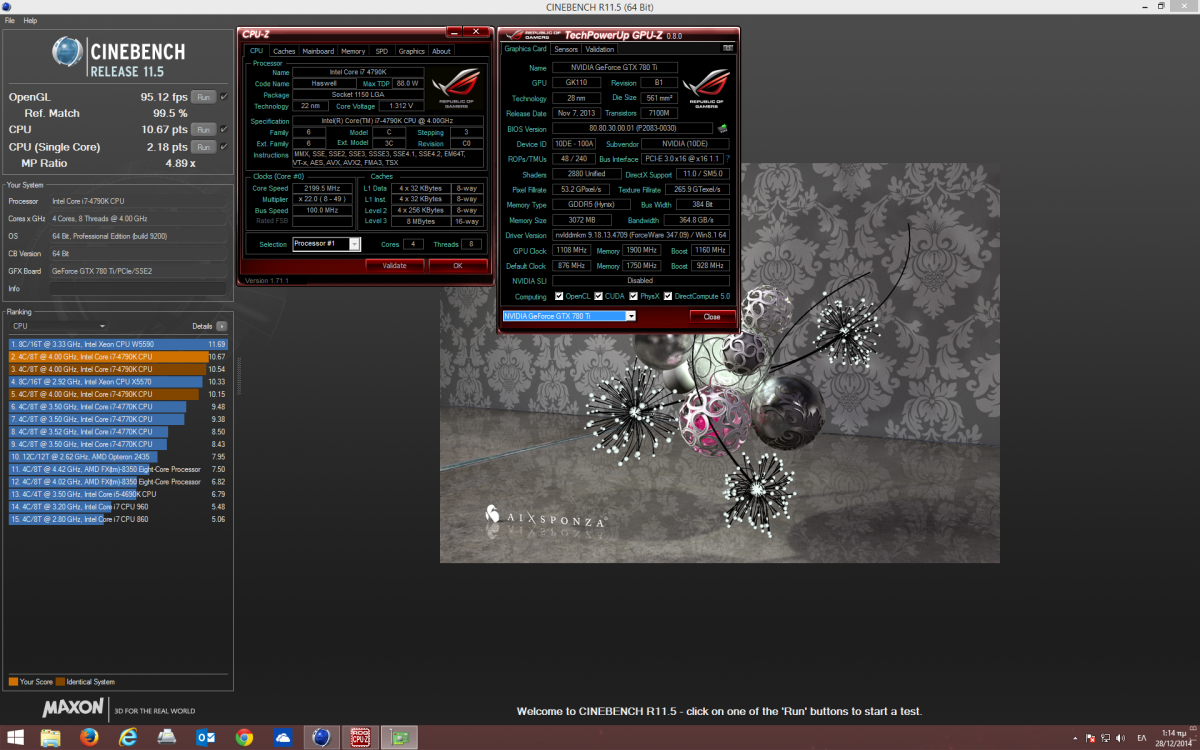Switch to CPU-Z via its taskbar icon
Image resolution: width=1200 pixels, height=750 pixels.
(x=361, y=737)
